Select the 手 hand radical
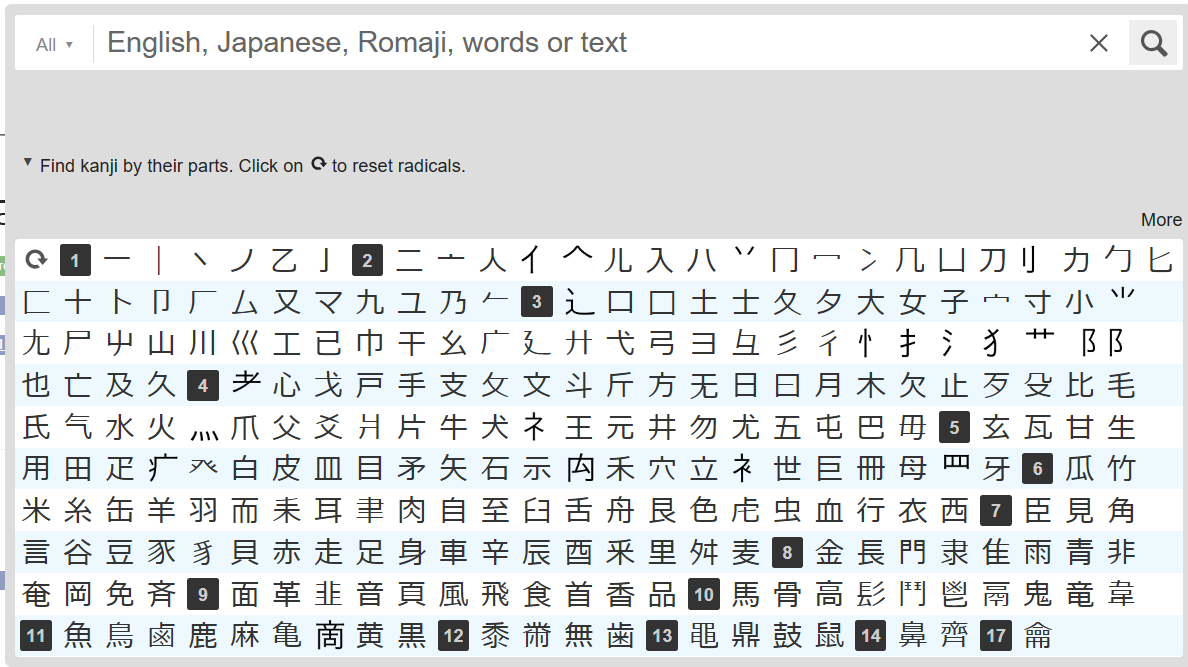1188x667 pixels. coord(412,385)
